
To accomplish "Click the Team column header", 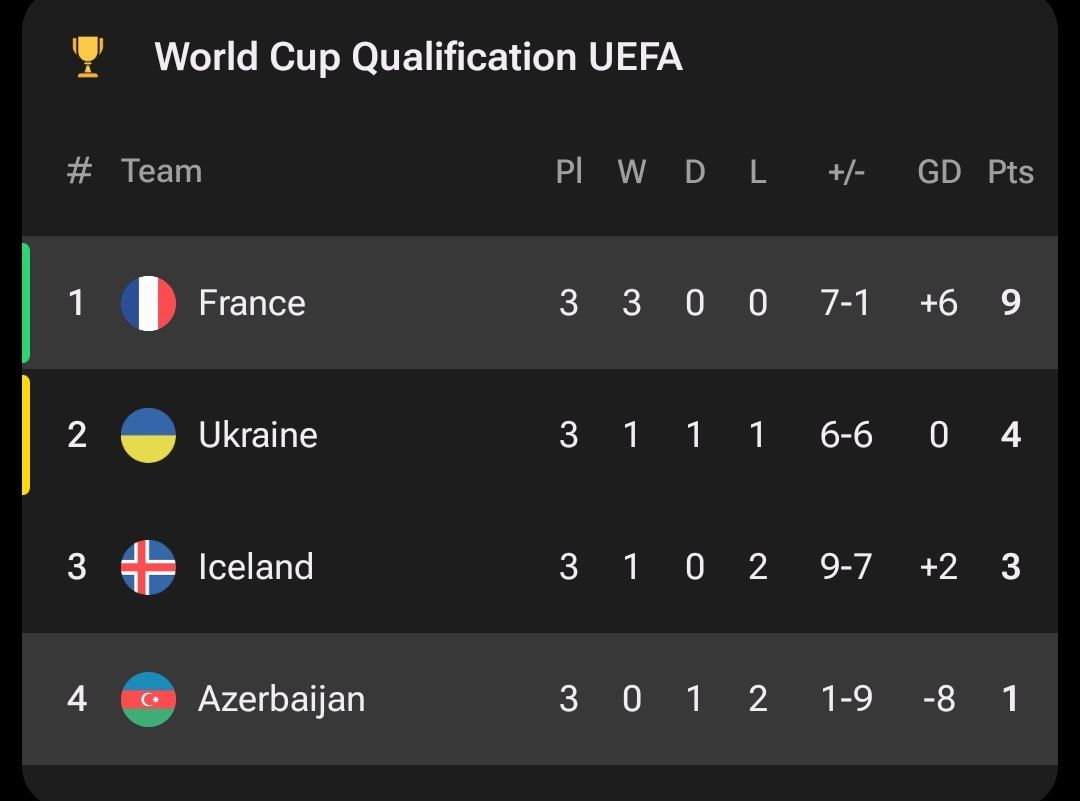I will click(162, 172).
